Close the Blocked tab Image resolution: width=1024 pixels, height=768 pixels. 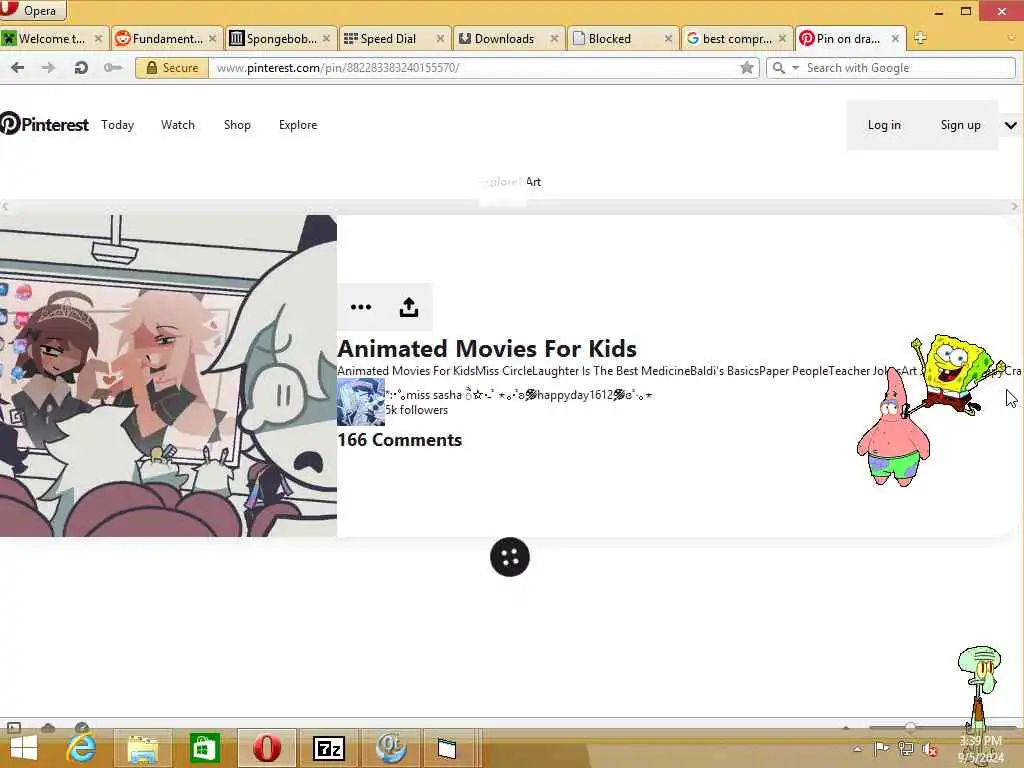coord(668,39)
